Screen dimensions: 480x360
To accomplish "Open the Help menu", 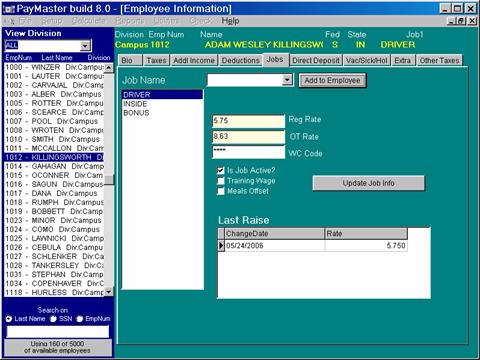I will tap(230, 21).
